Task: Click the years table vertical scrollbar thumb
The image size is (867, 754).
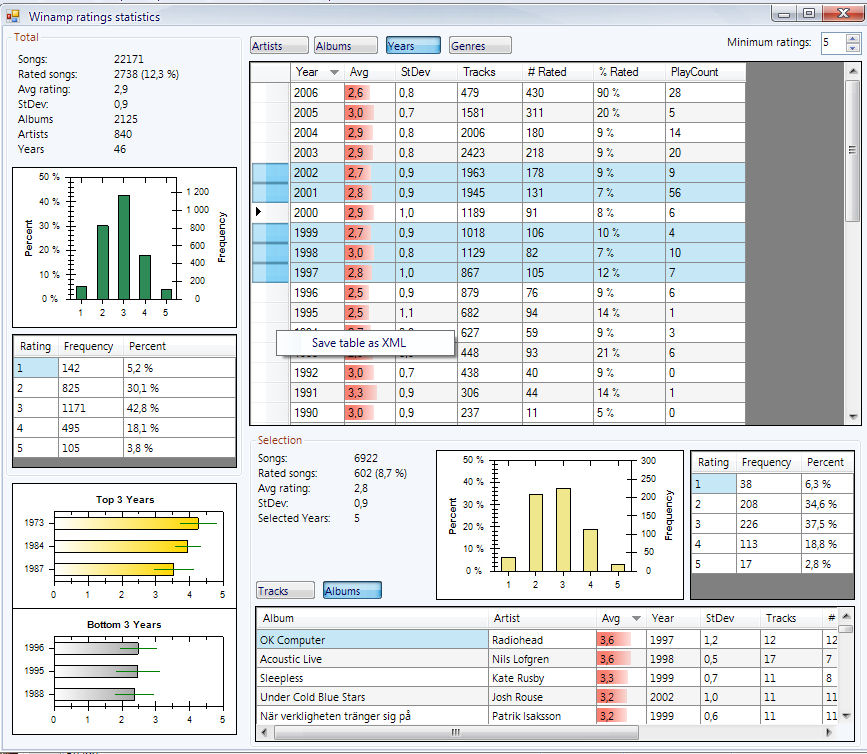Action: 853,150
